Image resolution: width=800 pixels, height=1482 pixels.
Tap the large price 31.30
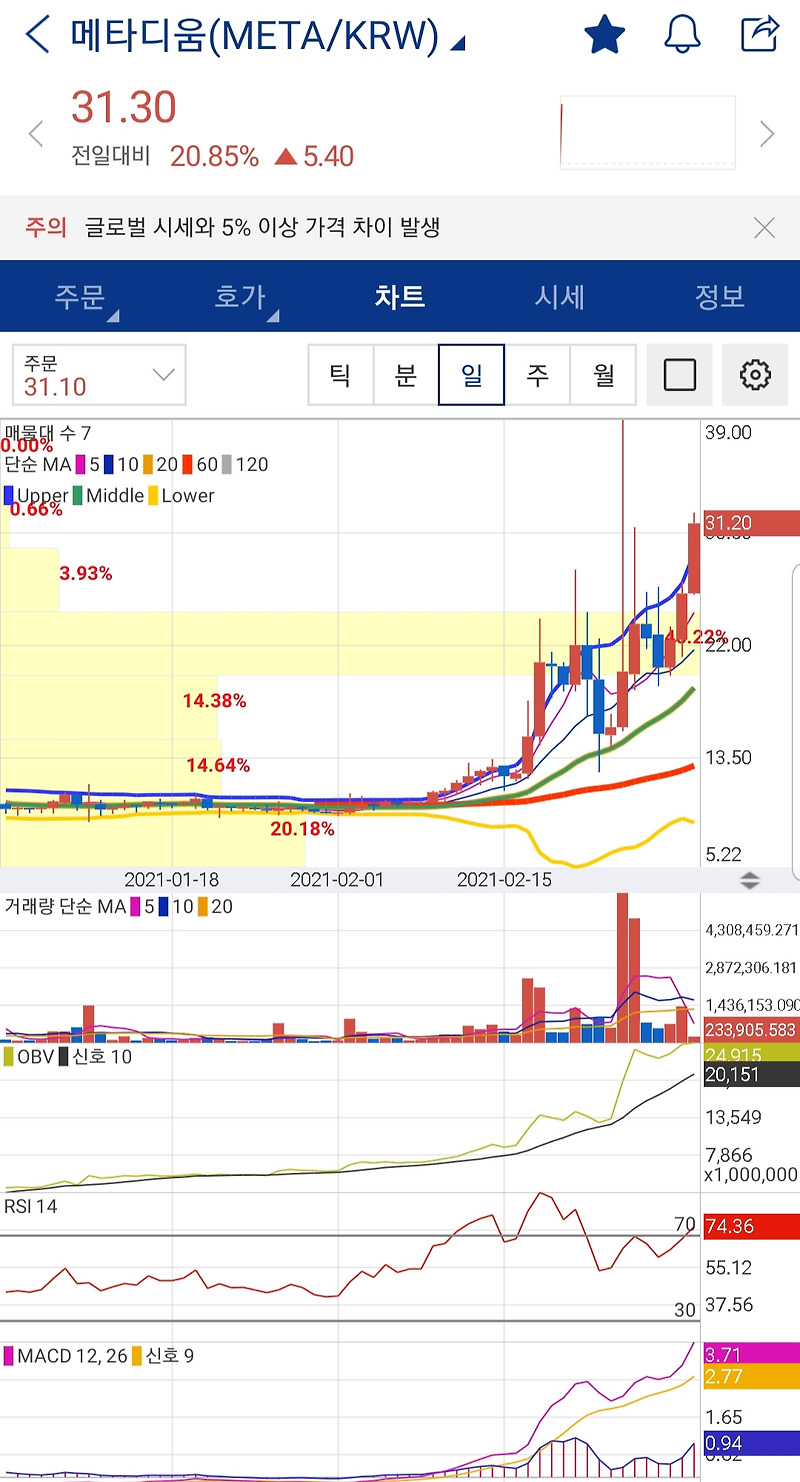point(124,107)
